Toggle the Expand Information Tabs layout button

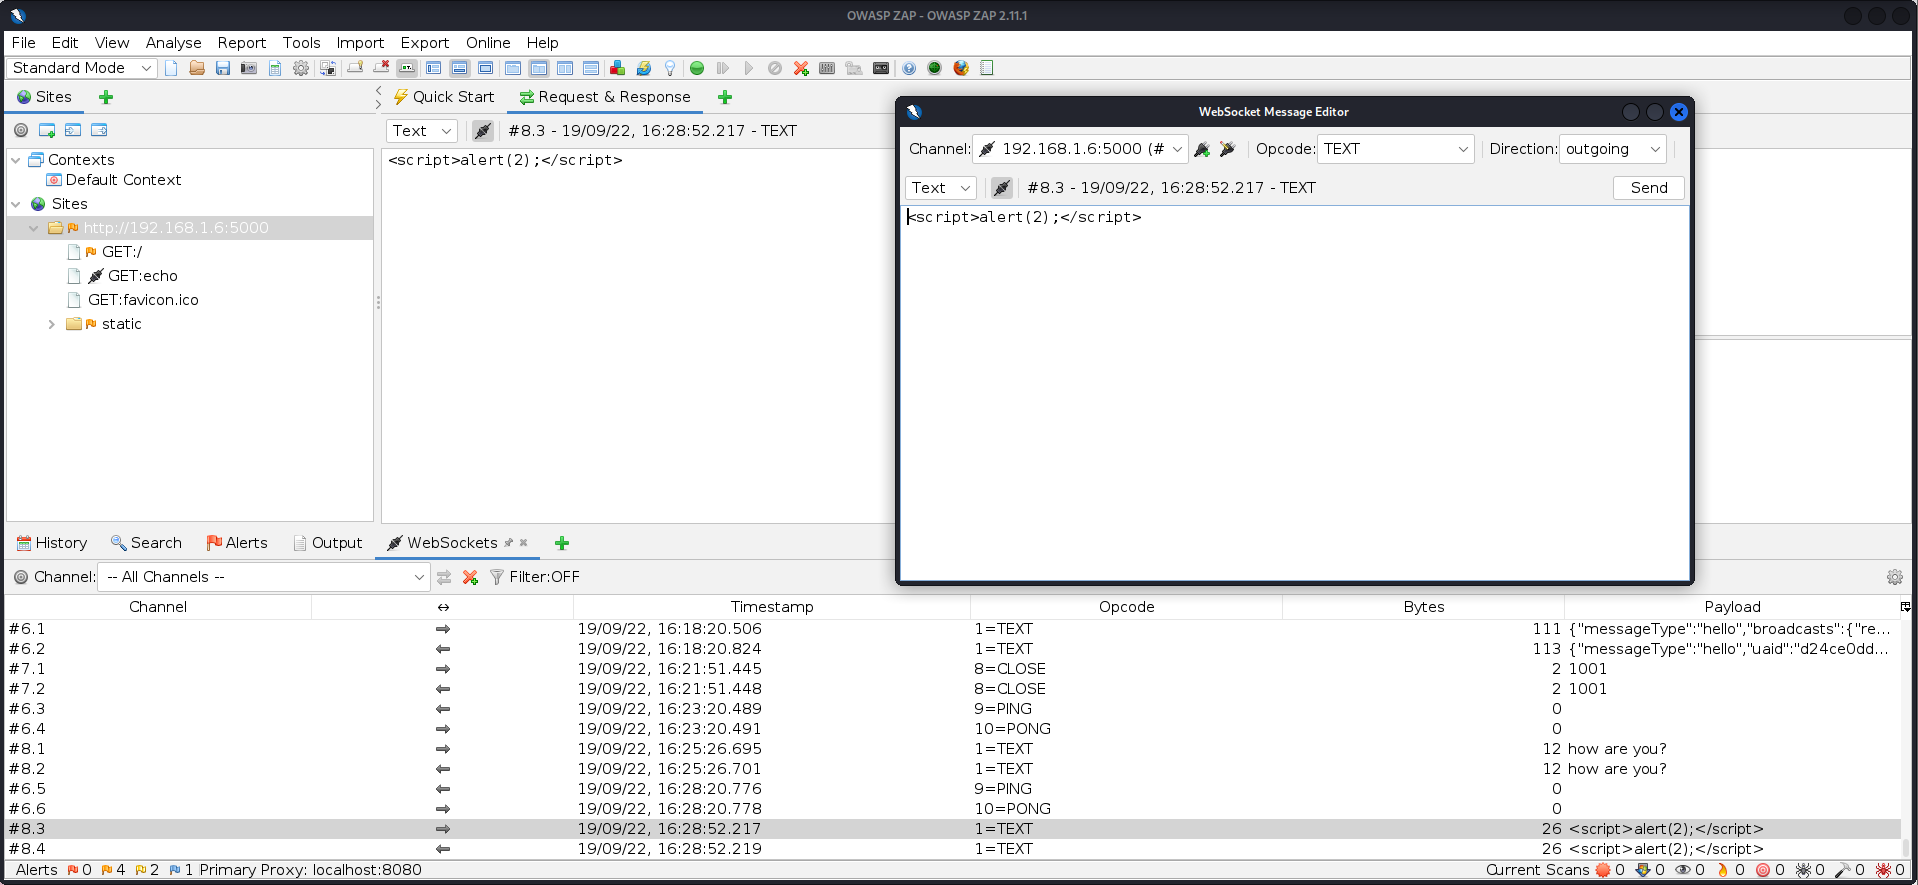pyautogui.click(x=459, y=68)
